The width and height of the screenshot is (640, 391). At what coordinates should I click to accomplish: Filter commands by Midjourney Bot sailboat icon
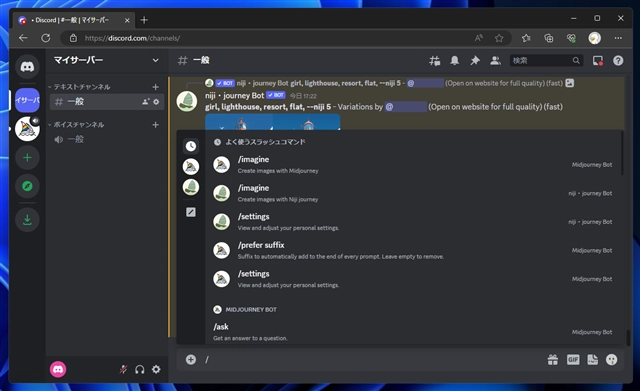pos(191,166)
